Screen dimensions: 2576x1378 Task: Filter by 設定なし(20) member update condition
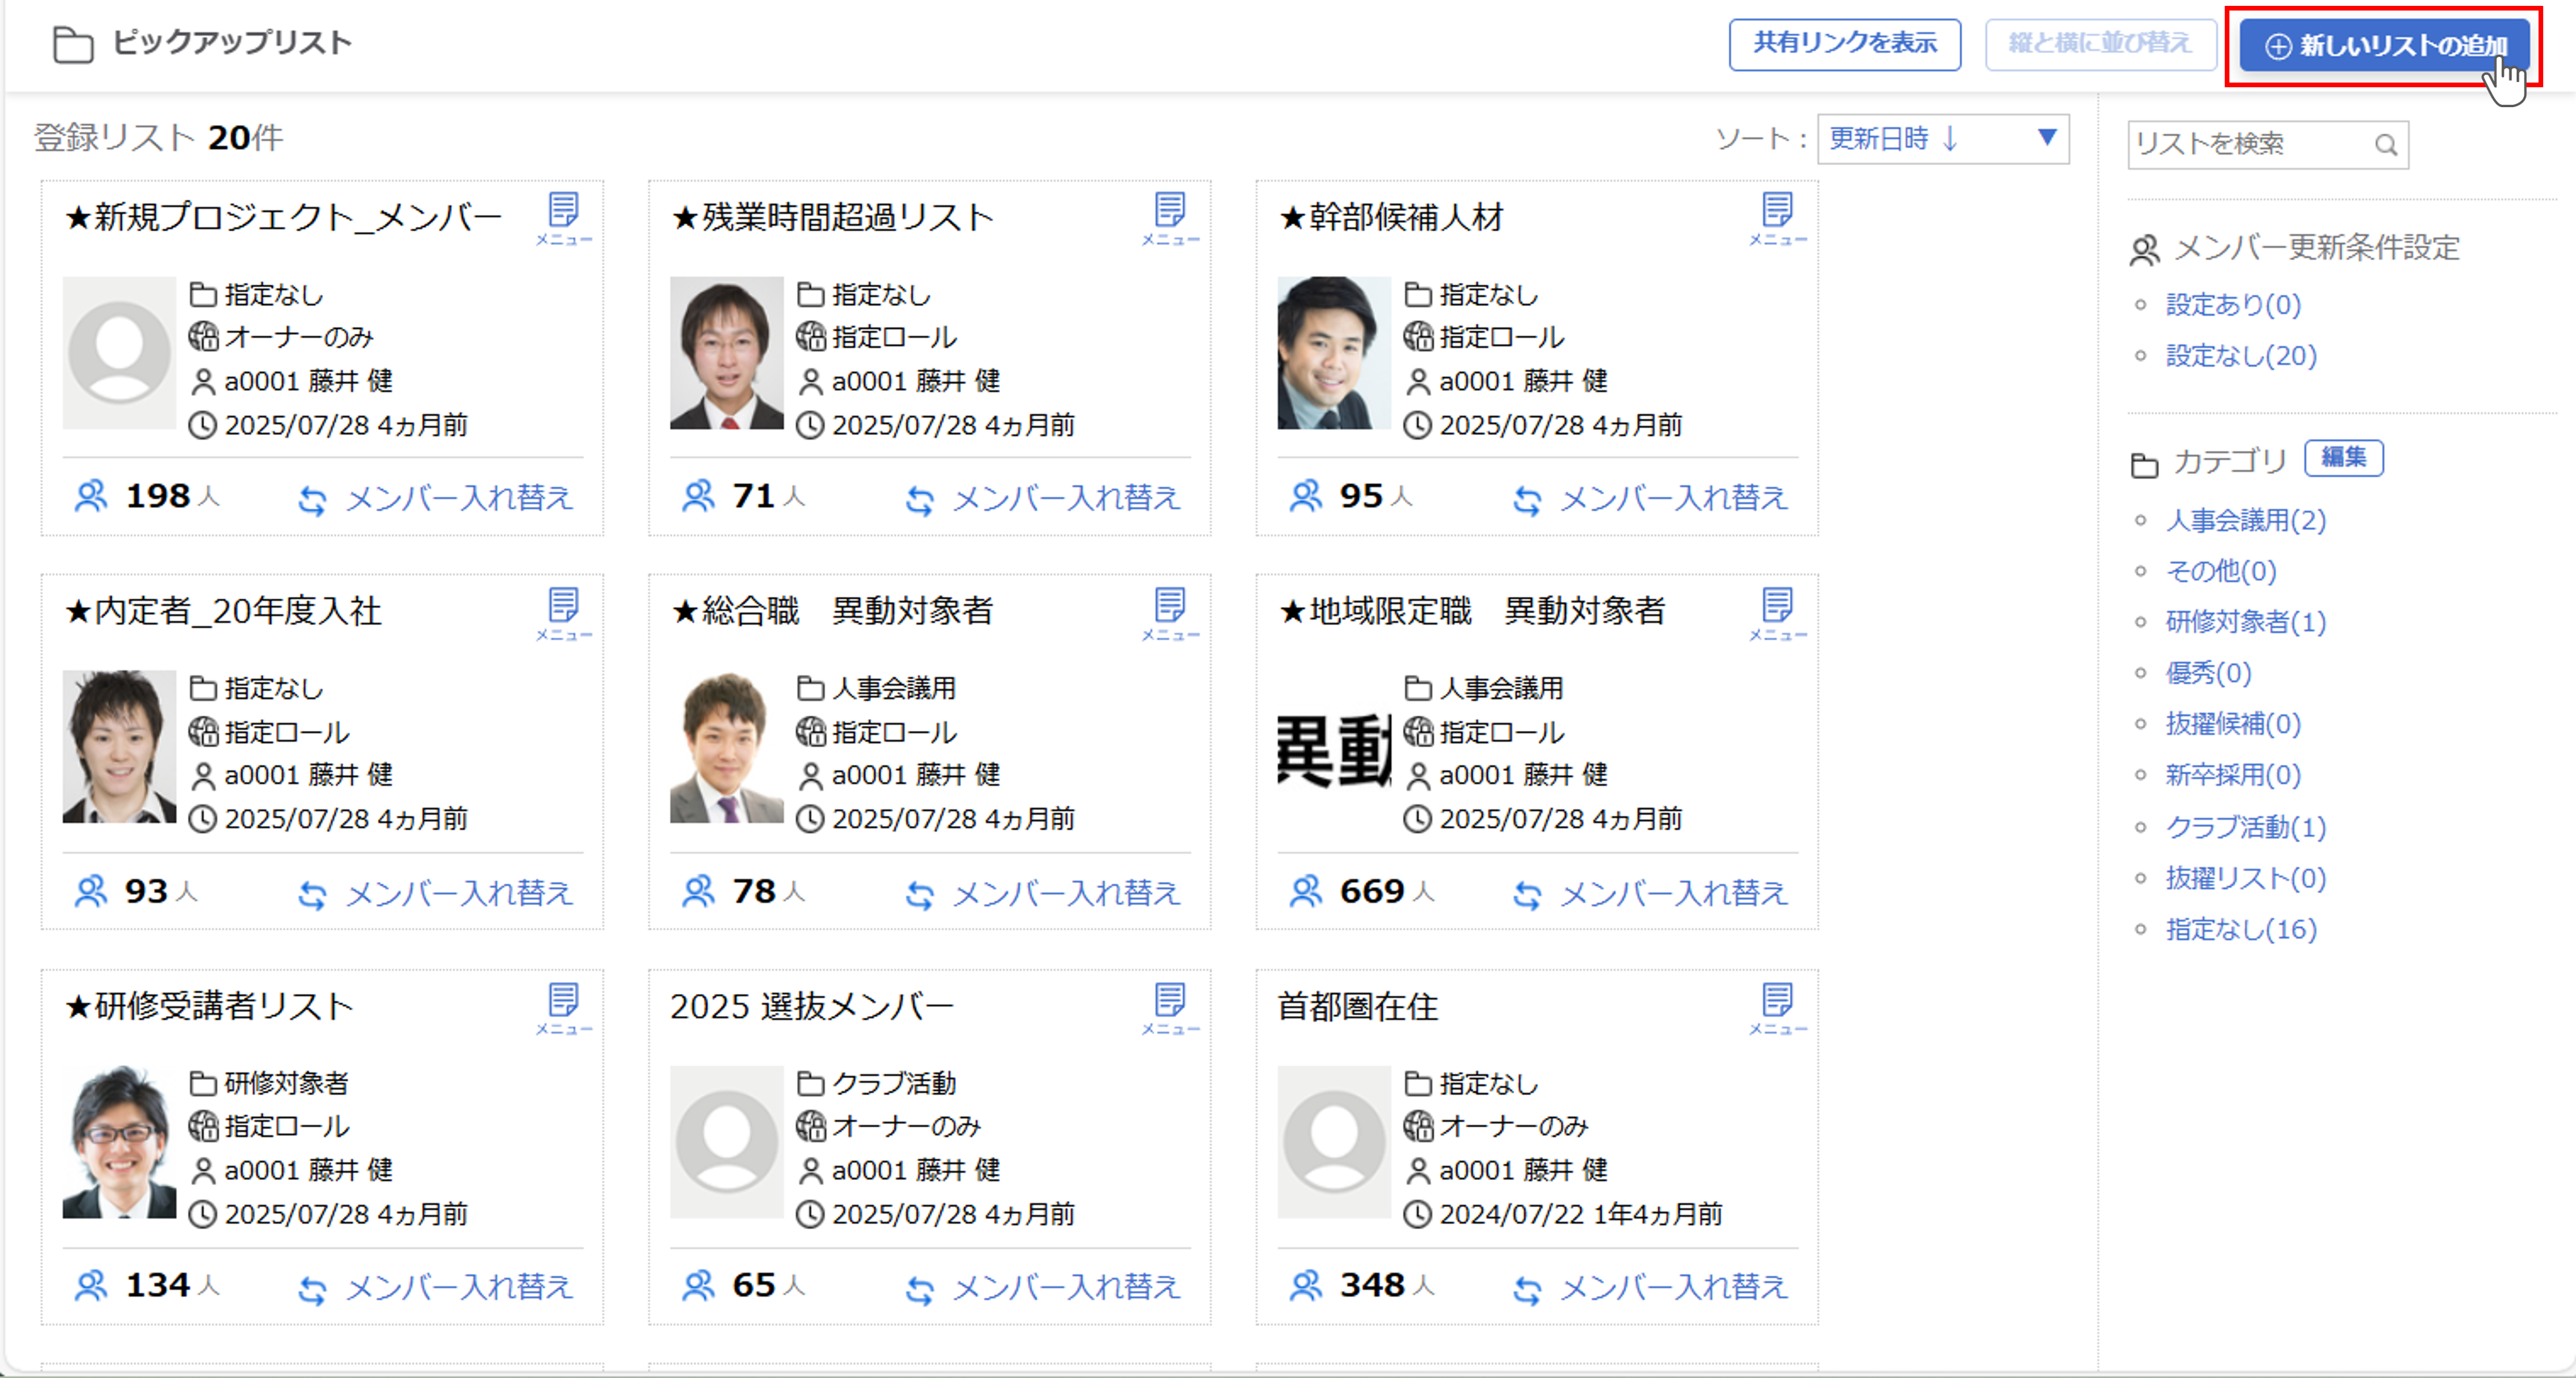(x=2240, y=356)
